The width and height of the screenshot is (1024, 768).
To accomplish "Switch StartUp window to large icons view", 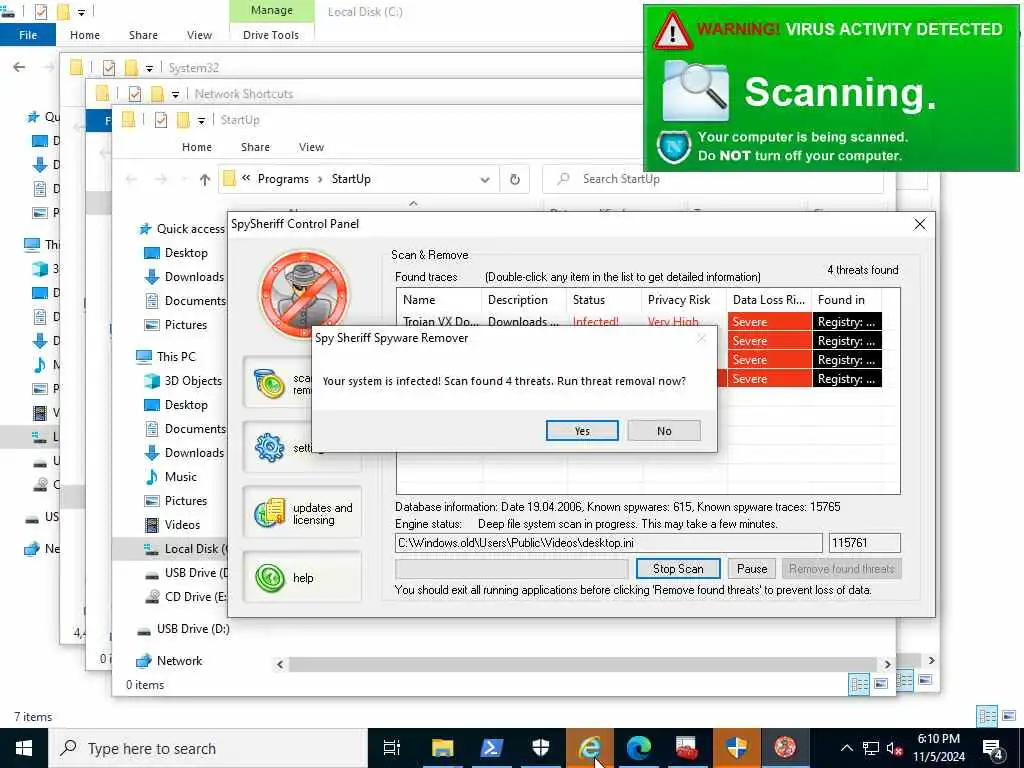I will [x=881, y=684].
